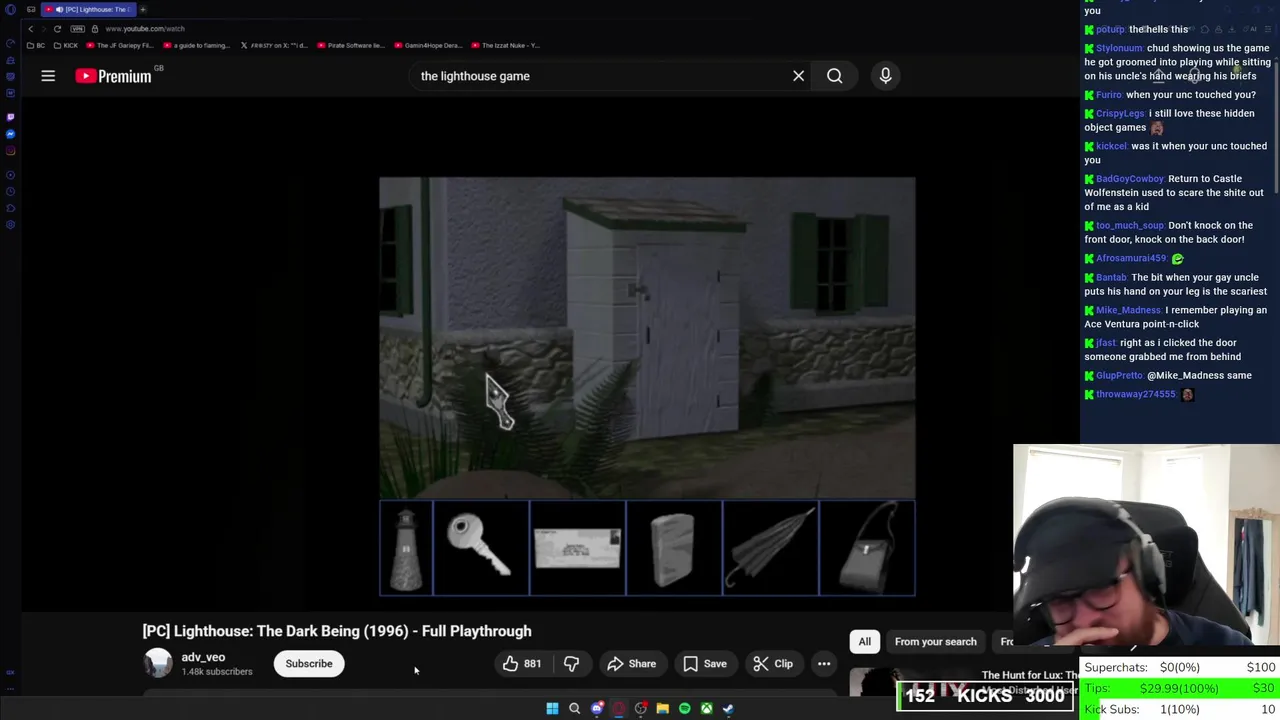
Task: Select the 'All' filter chip
Action: 865,642
